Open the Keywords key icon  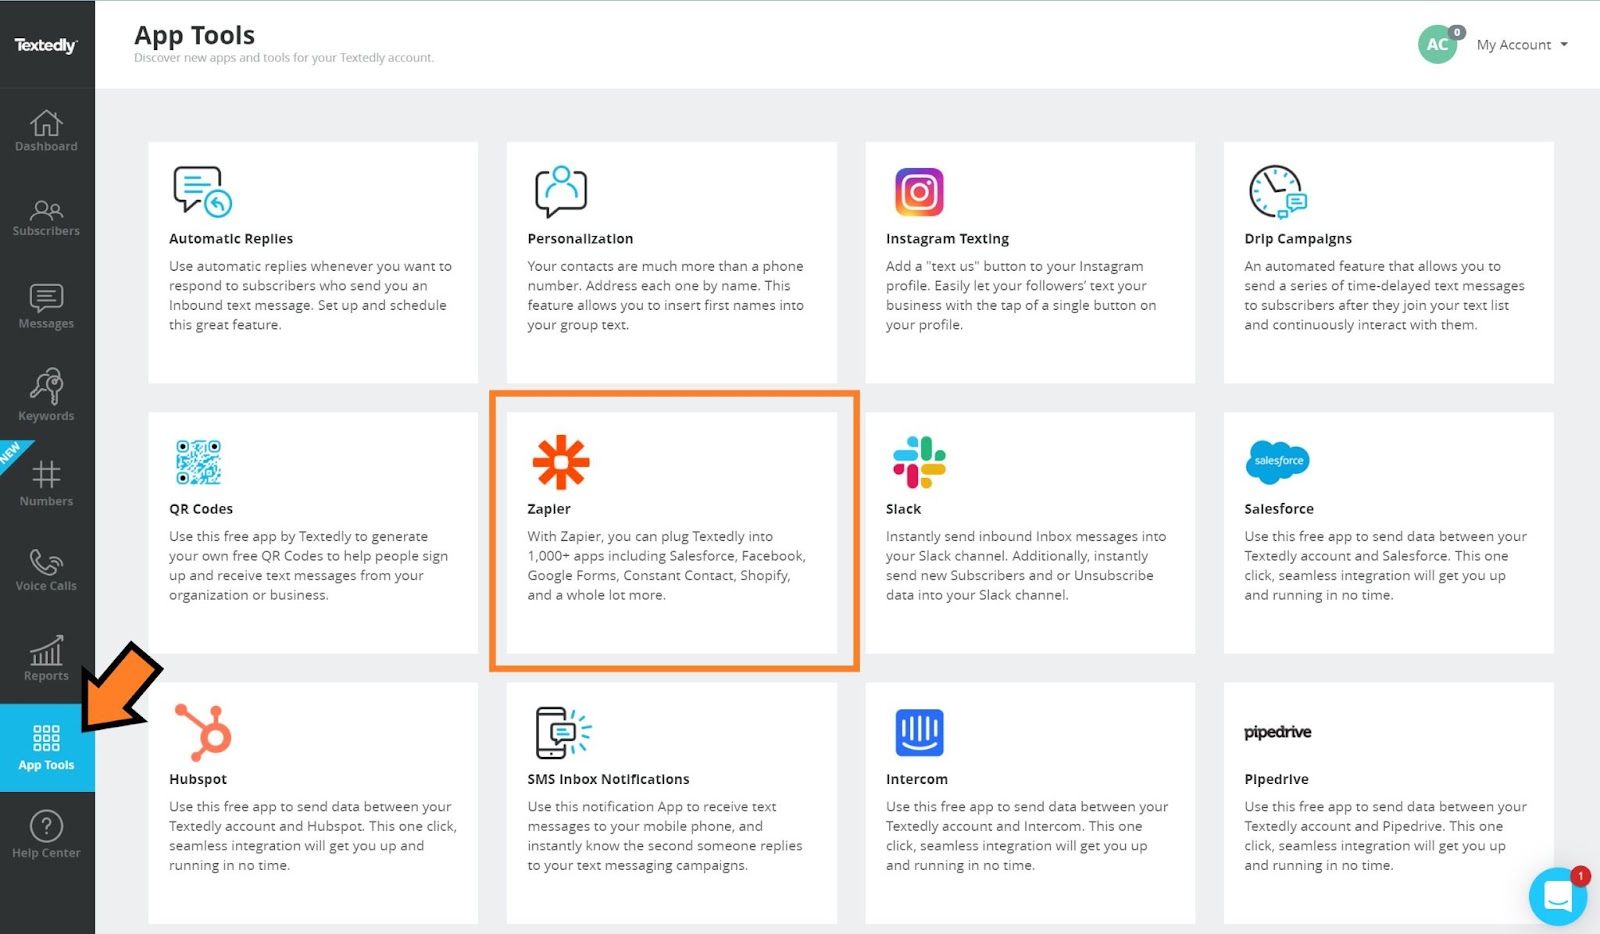(46, 386)
